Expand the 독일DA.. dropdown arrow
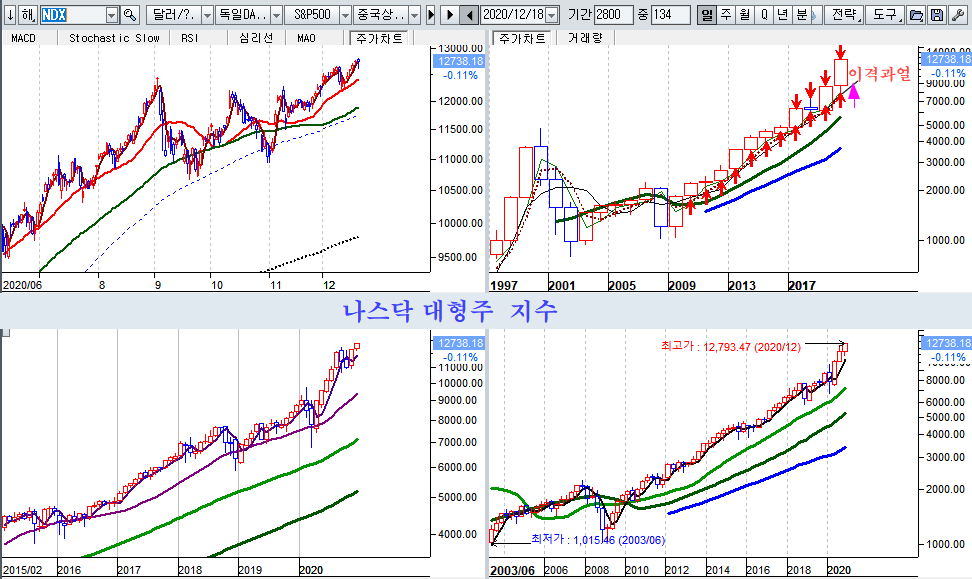The image size is (972, 579). pos(276,15)
